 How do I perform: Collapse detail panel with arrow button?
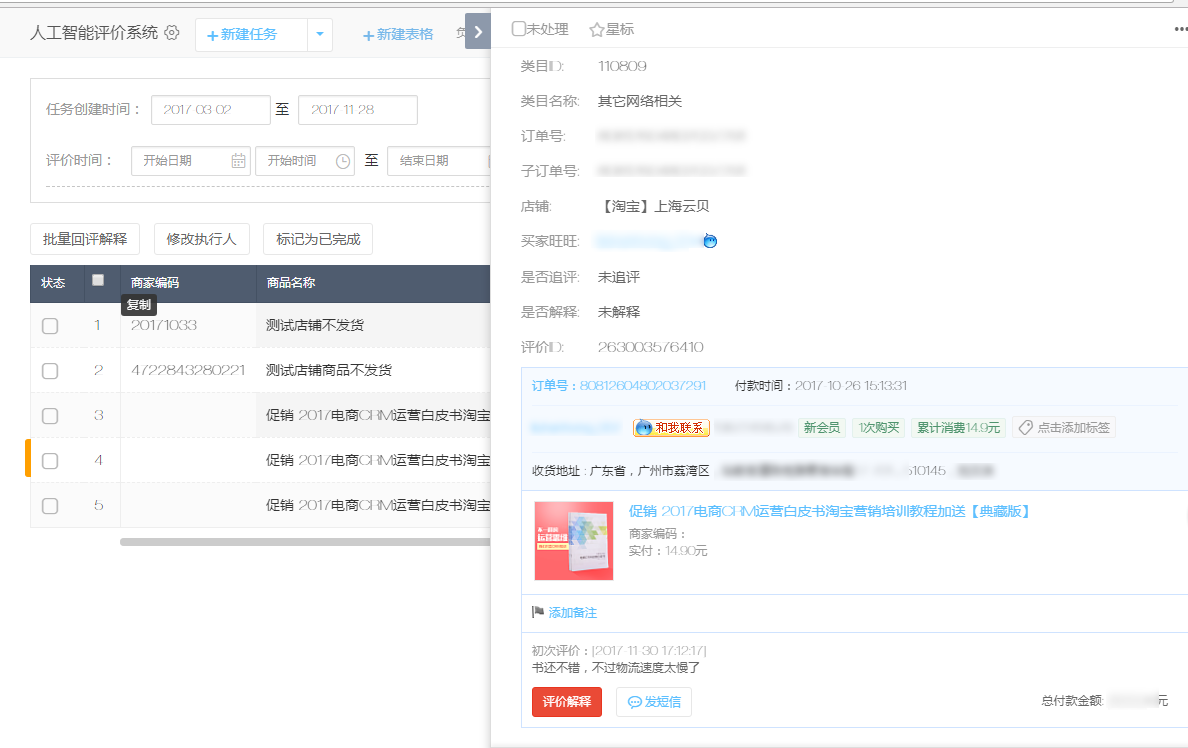(477, 32)
